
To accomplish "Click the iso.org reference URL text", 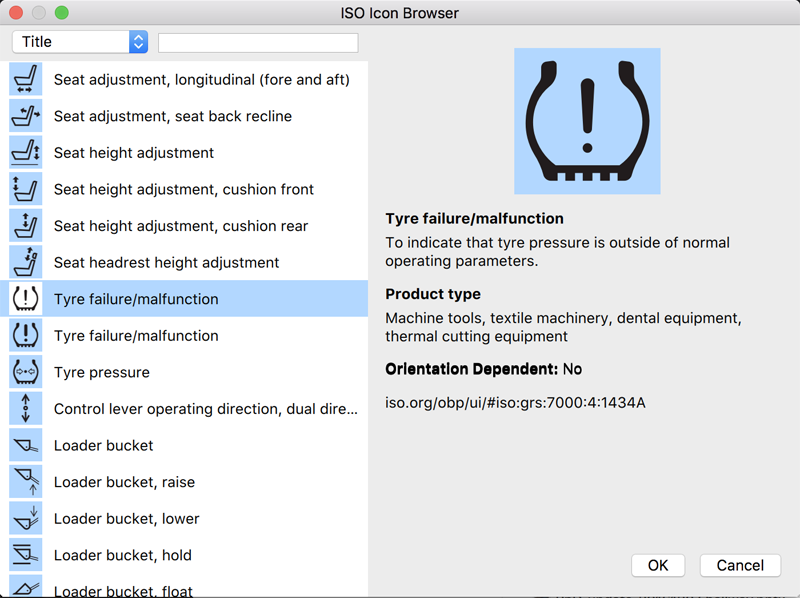I will click(x=515, y=403).
